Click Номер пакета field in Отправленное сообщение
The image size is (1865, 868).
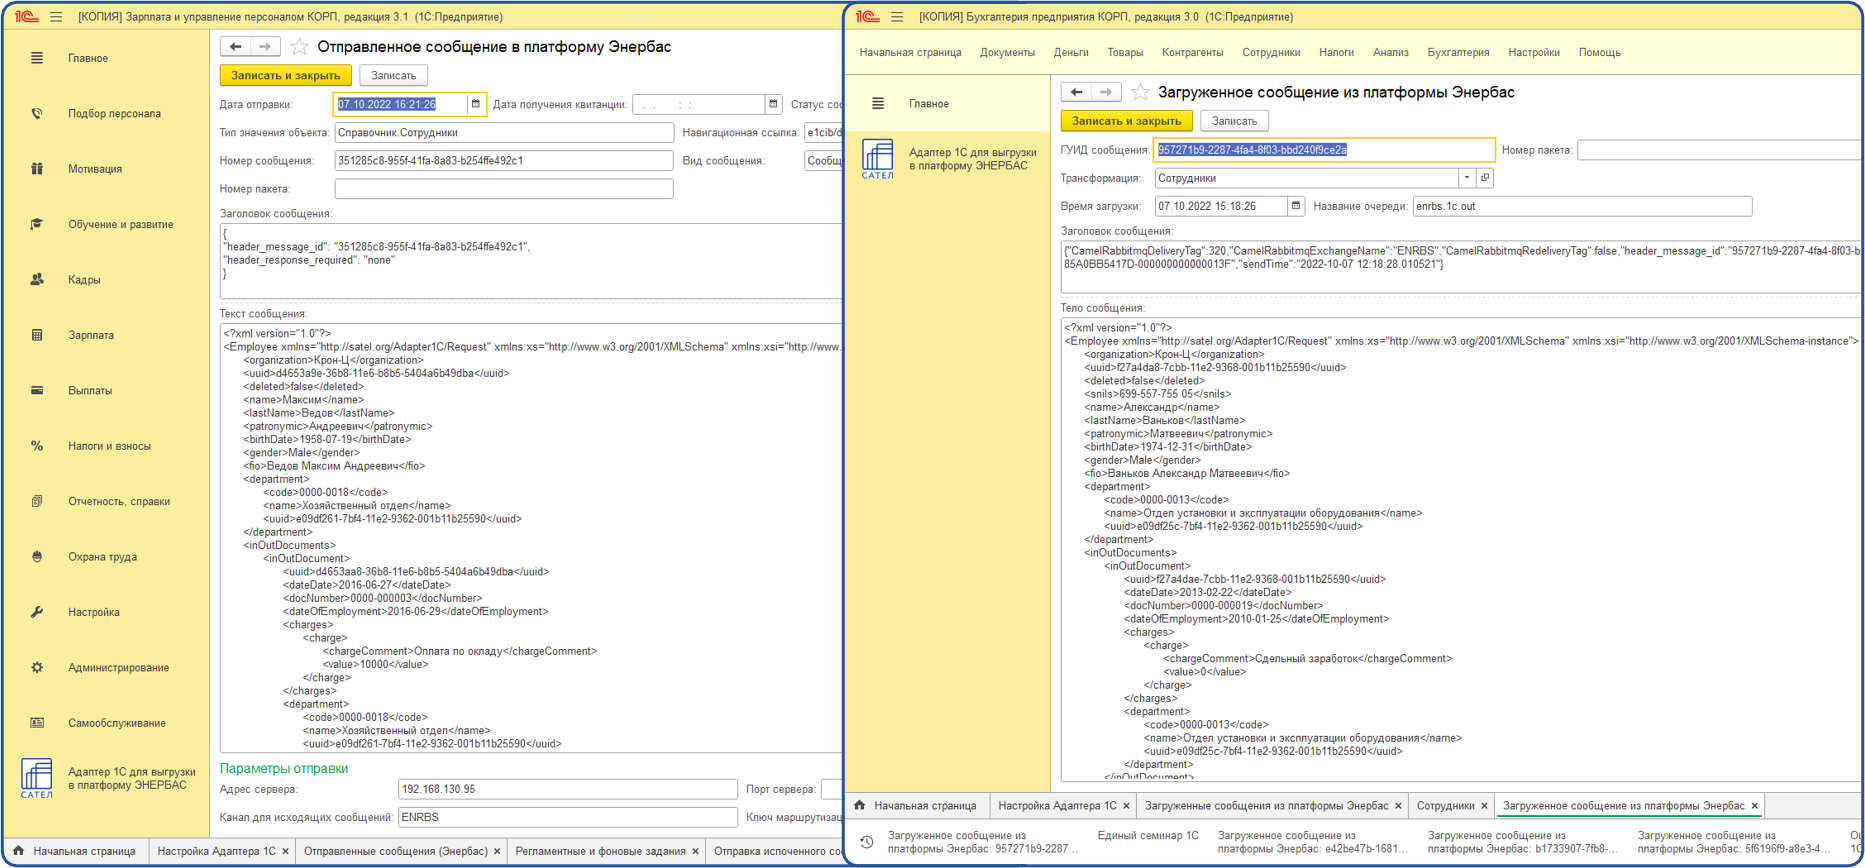[x=503, y=188]
